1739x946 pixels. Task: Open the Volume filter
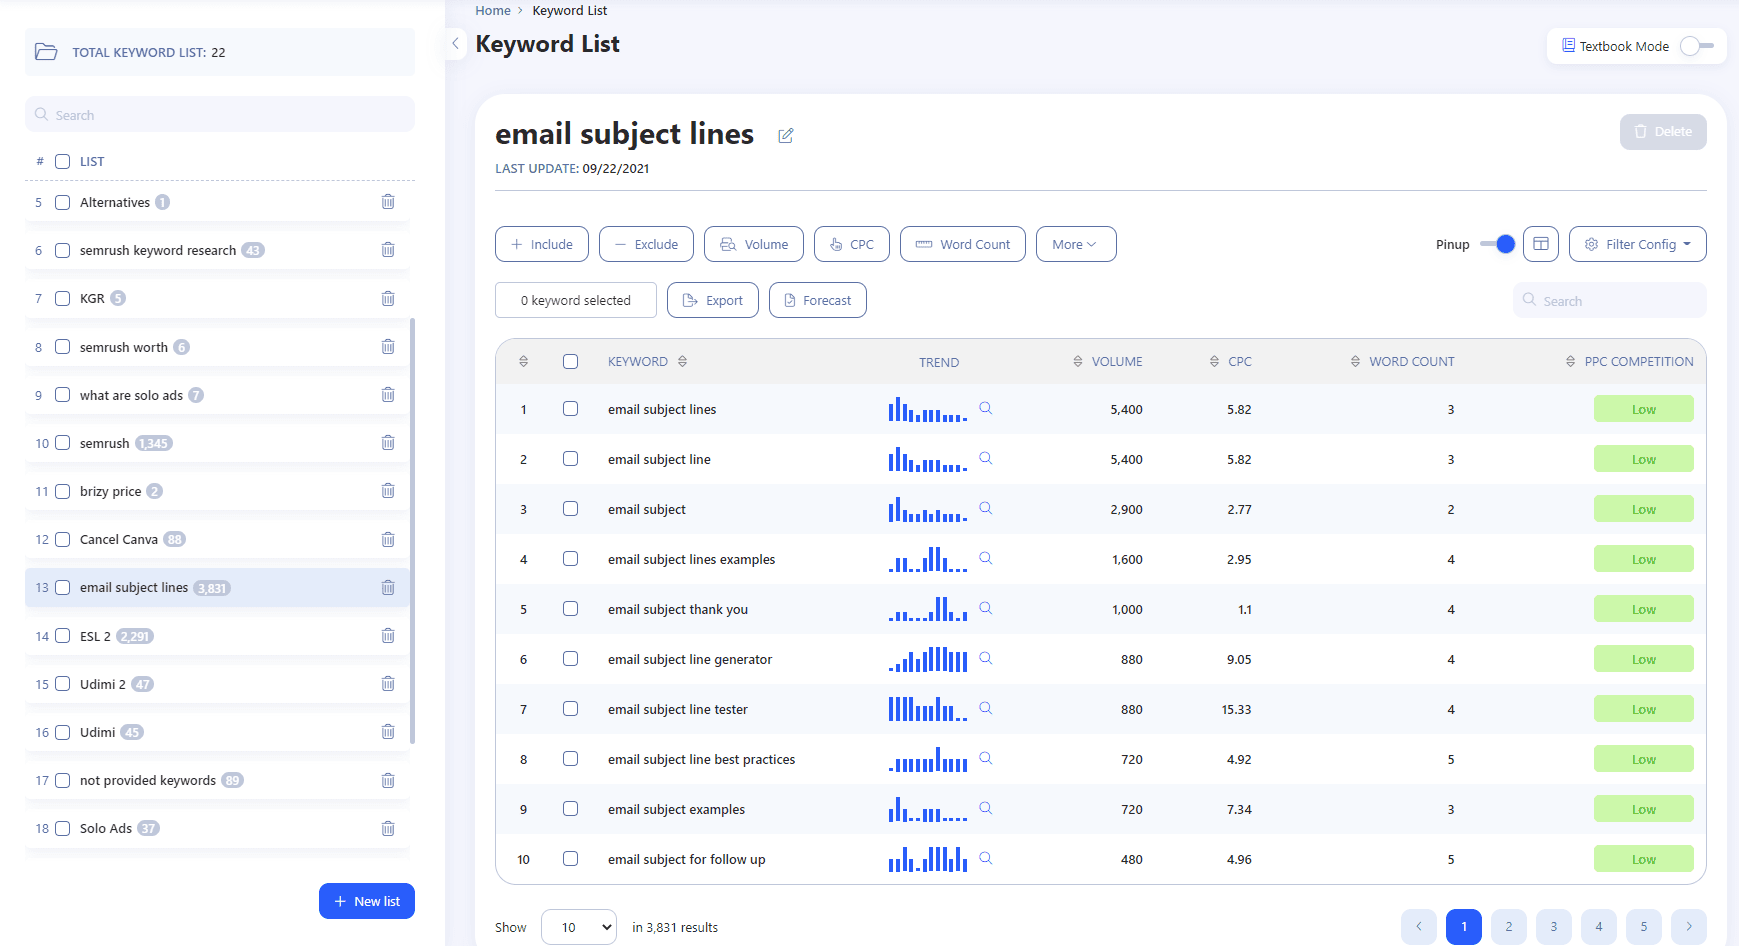pos(754,244)
